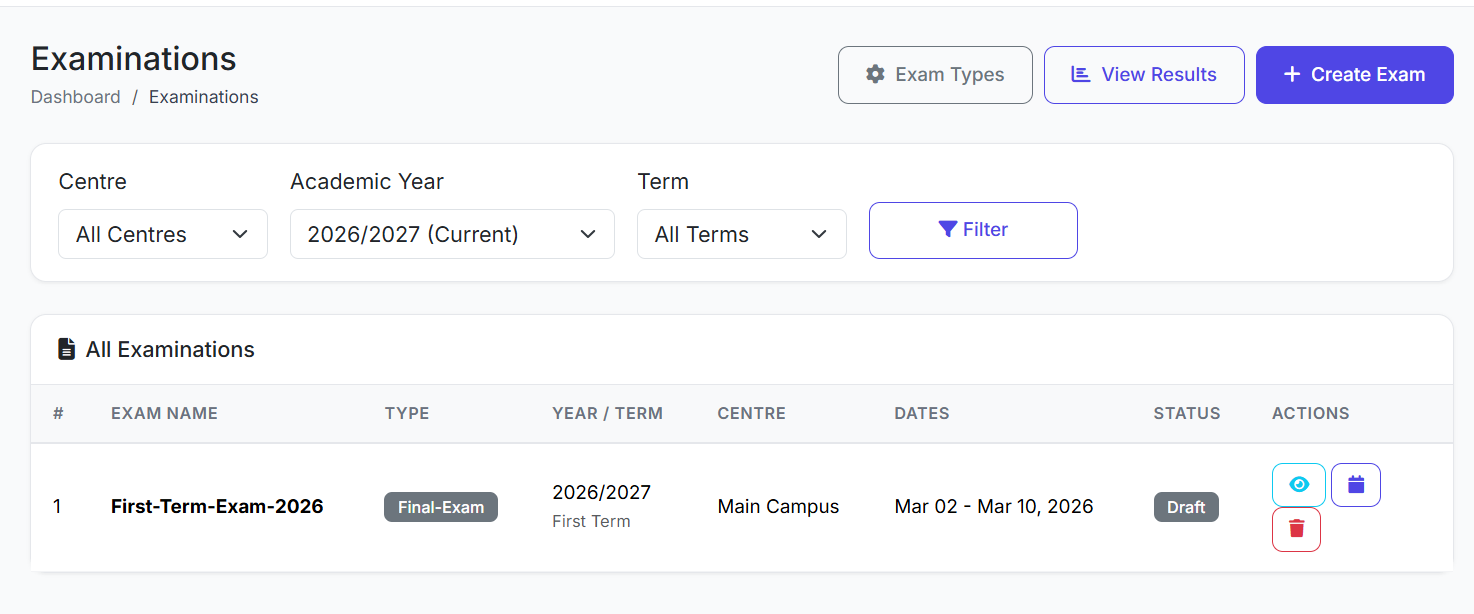Select the First-Term-Exam-2026 exam name

coord(217,506)
